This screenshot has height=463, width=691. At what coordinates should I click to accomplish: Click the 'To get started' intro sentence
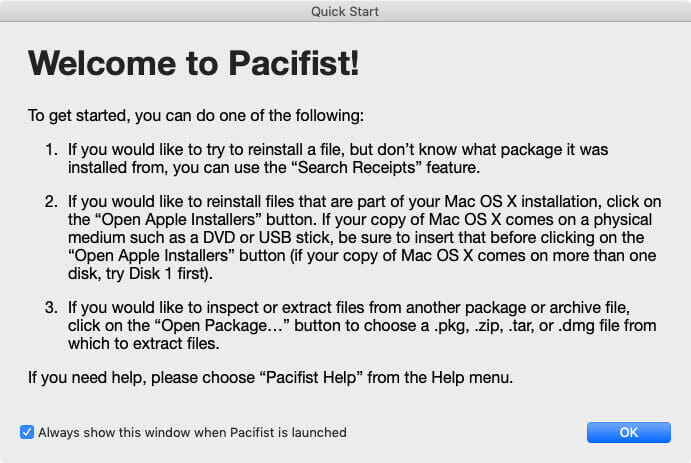point(182,116)
